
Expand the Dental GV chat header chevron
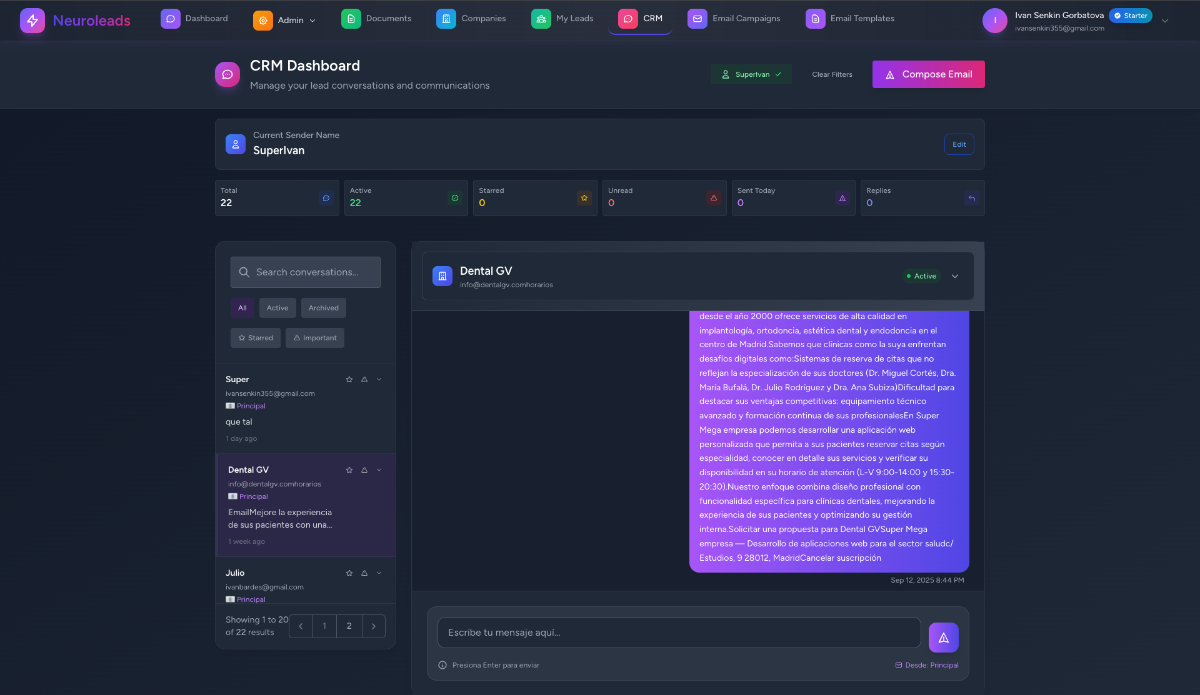tap(955, 276)
